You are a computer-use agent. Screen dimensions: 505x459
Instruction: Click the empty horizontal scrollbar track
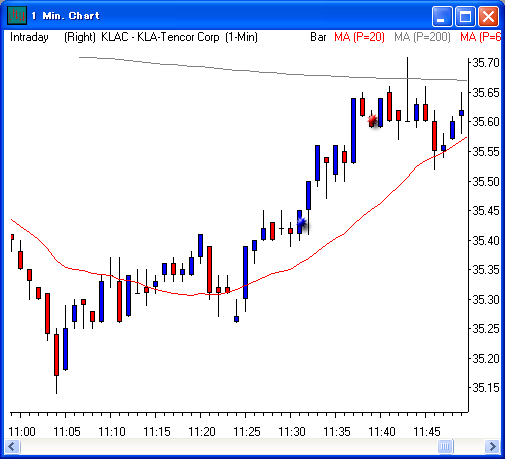[x=229, y=446]
